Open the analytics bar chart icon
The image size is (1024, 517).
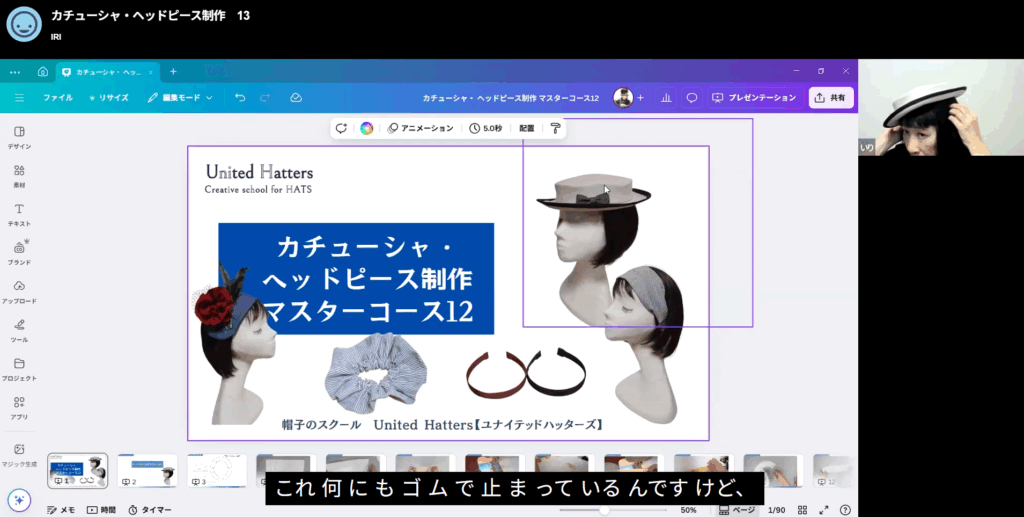(666, 98)
